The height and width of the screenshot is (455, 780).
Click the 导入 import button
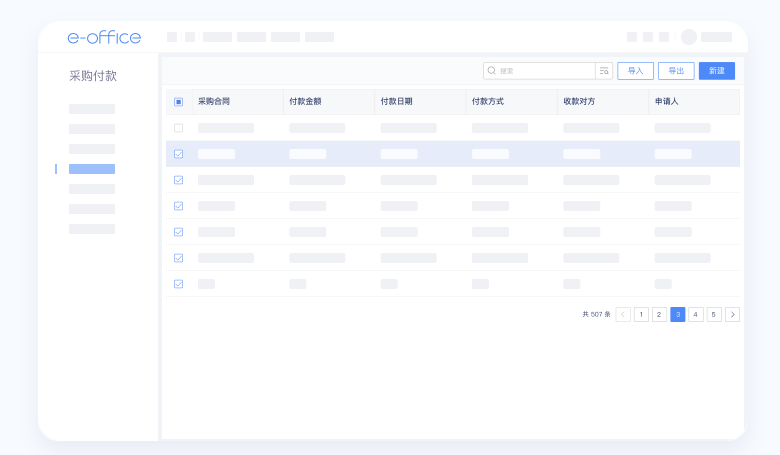point(635,71)
